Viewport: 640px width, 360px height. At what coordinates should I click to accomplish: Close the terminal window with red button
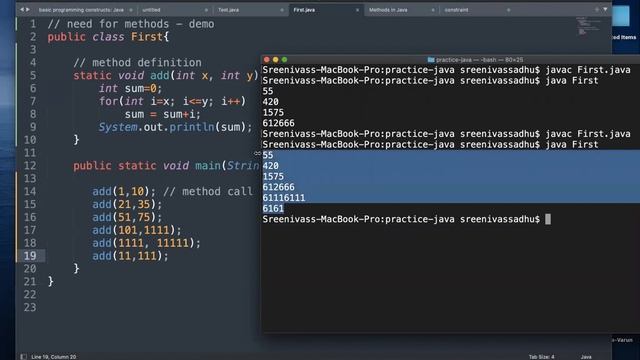[x=267, y=60]
